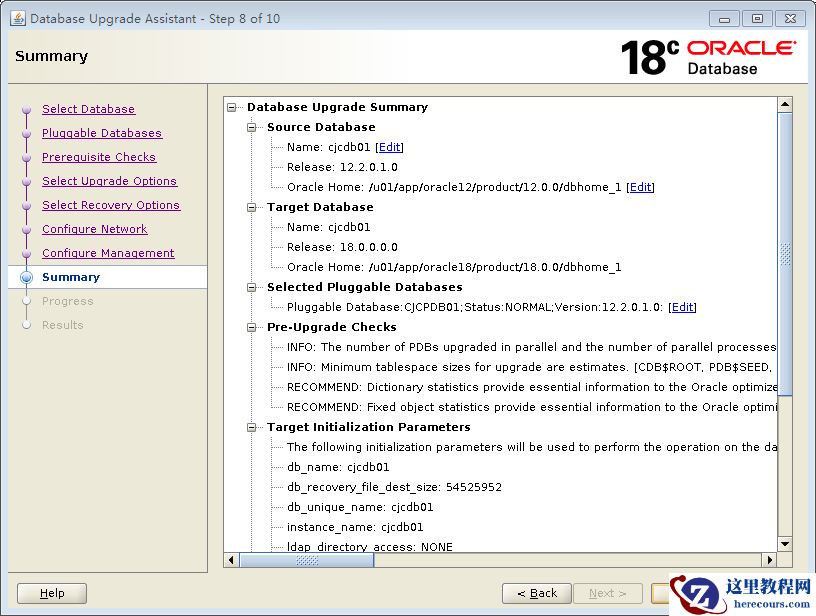Click the vertical scrollbar up arrow

pyautogui.click(x=785, y=104)
